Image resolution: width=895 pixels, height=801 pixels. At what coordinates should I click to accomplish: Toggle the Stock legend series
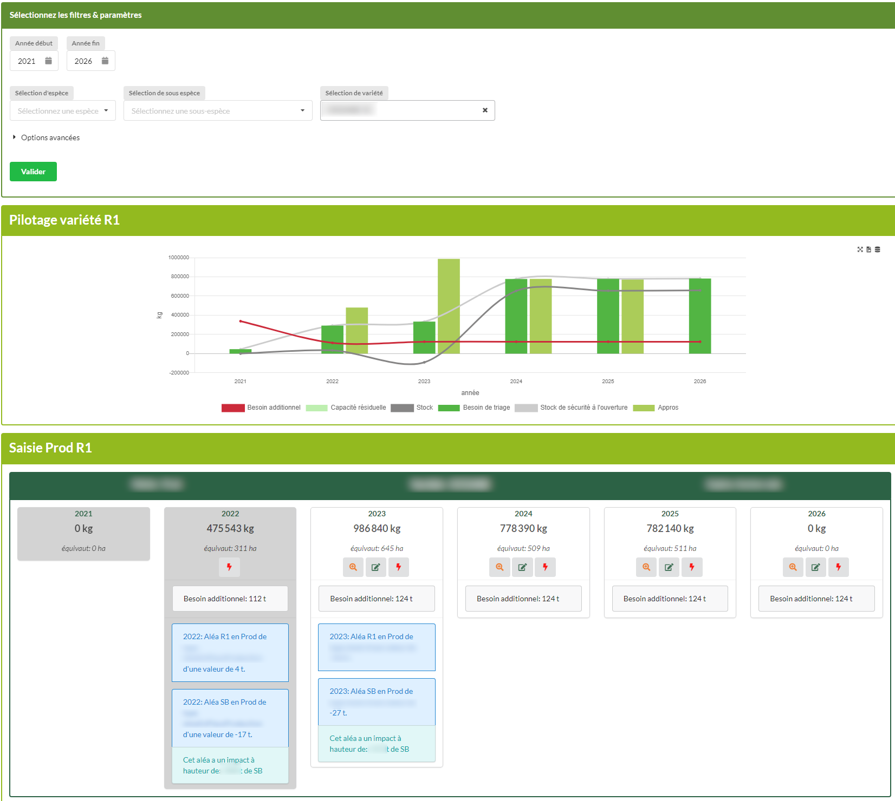(x=412, y=408)
